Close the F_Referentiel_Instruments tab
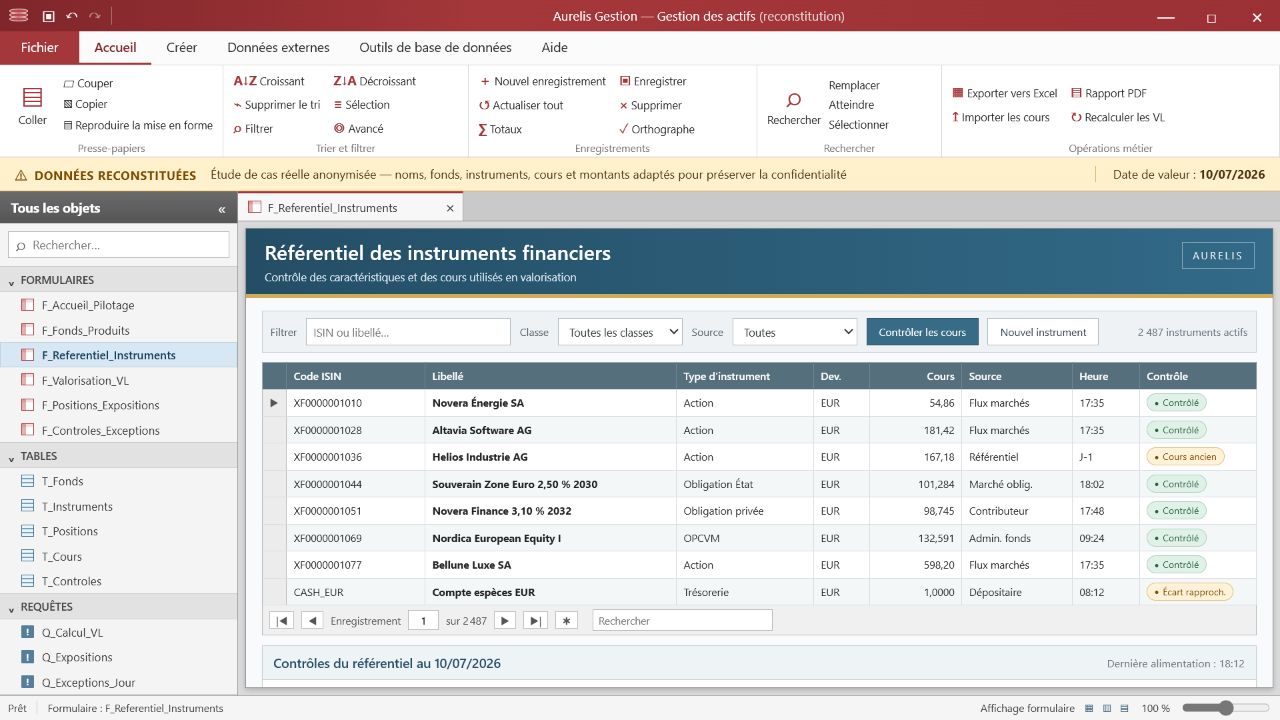This screenshot has width=1280, height=720. coord(450,208)
